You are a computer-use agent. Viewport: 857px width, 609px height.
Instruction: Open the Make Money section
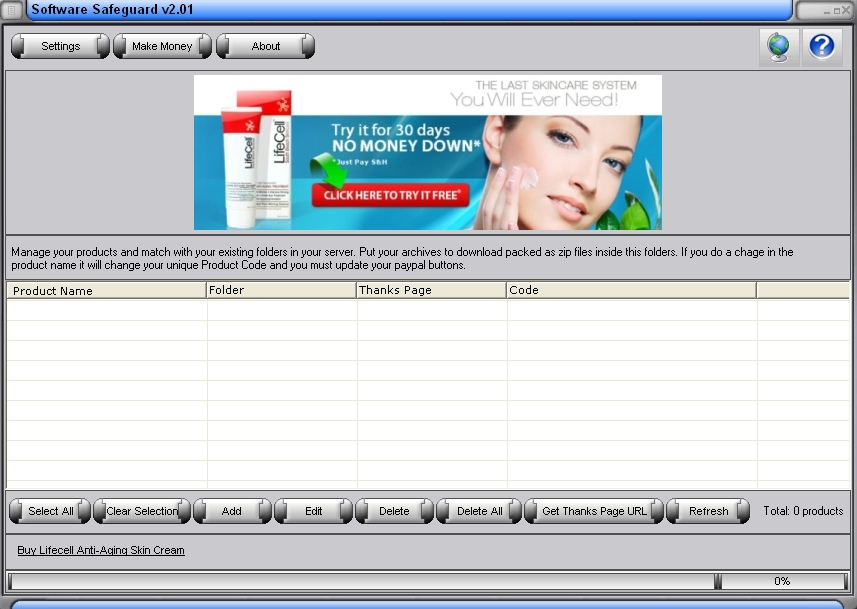point(162,46)
